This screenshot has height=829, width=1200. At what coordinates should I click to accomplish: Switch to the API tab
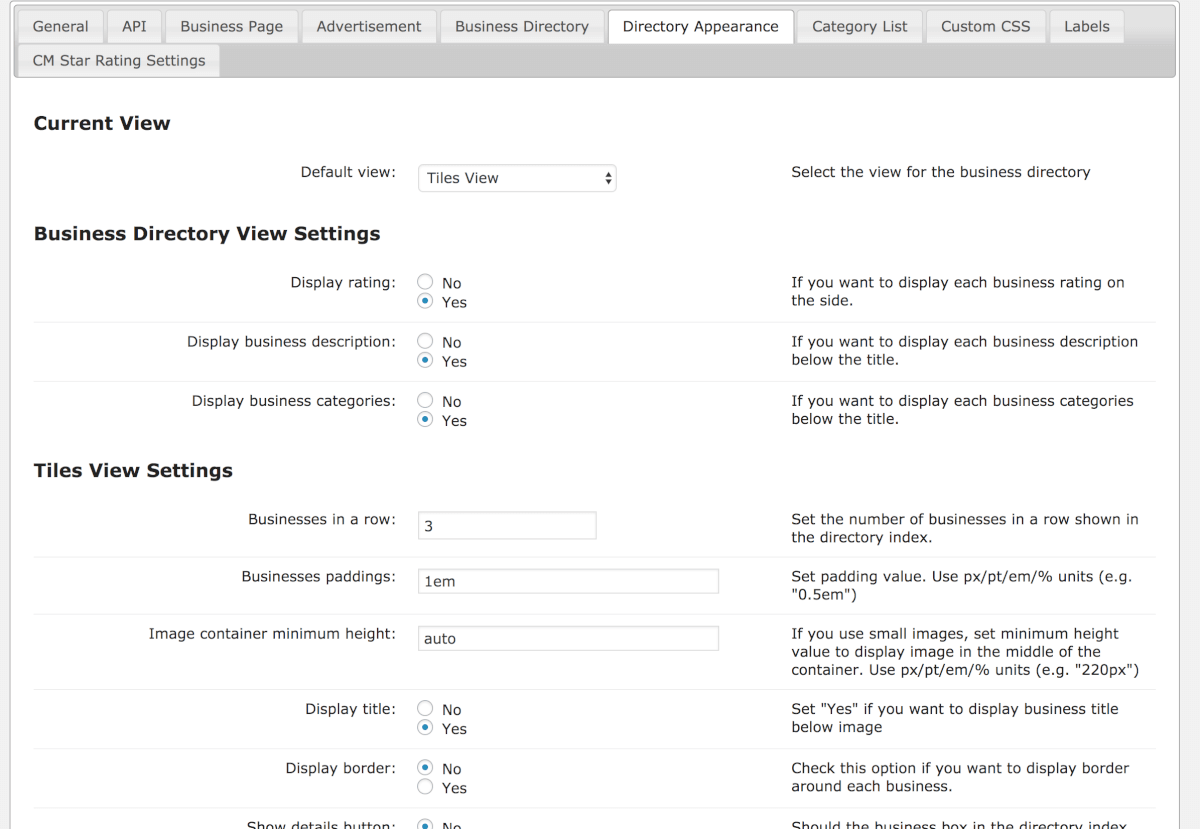[x=134, y=26]
